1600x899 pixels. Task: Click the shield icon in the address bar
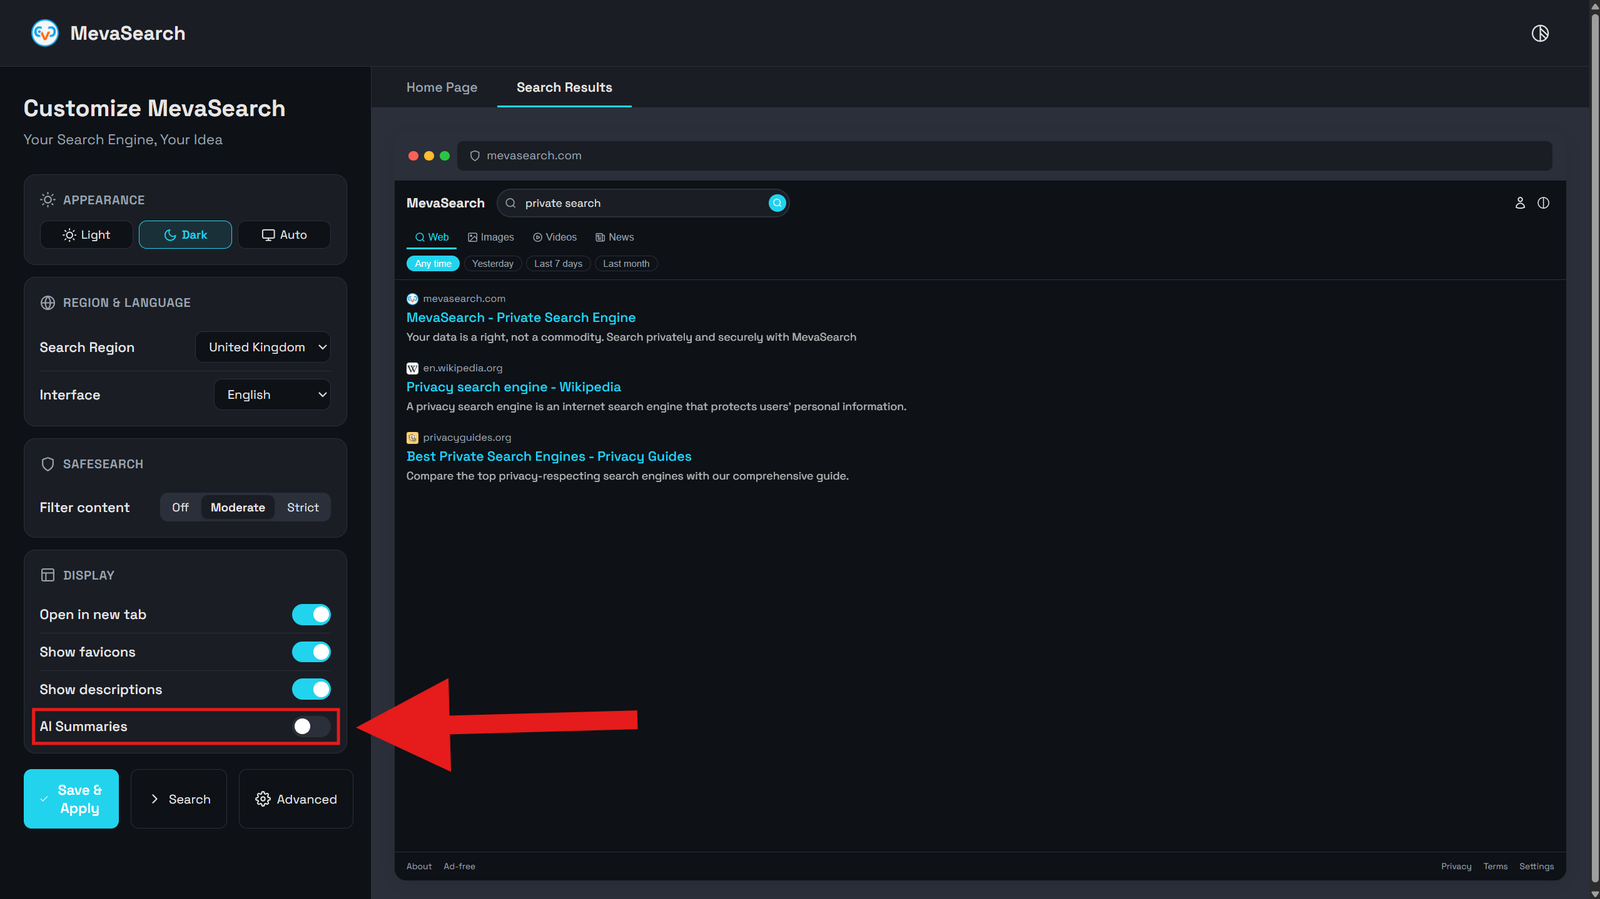(x=475, y=156)
